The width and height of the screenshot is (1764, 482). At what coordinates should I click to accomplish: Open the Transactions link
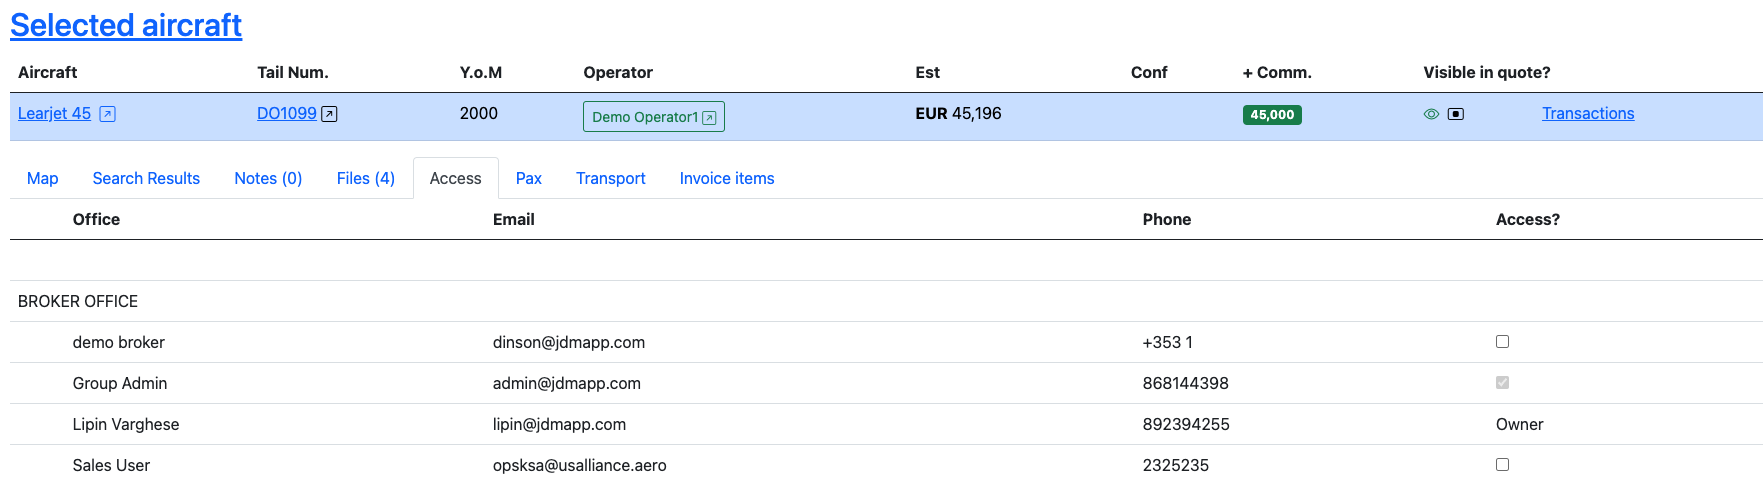click(x=1587, y=114)
